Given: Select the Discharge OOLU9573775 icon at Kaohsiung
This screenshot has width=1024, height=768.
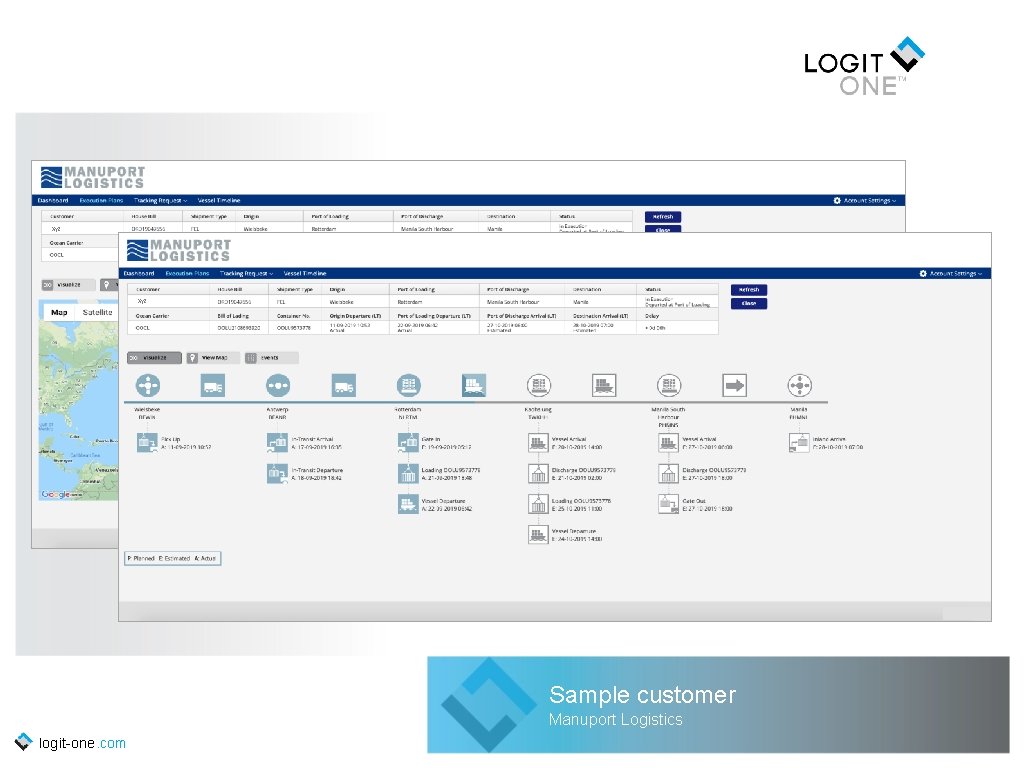Looking at the screenshot, I should coord(537,473).
